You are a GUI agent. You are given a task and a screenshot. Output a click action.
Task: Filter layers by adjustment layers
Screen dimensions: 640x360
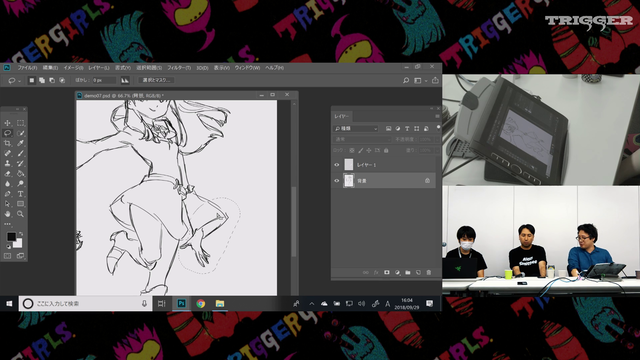[x=398, y=129]
